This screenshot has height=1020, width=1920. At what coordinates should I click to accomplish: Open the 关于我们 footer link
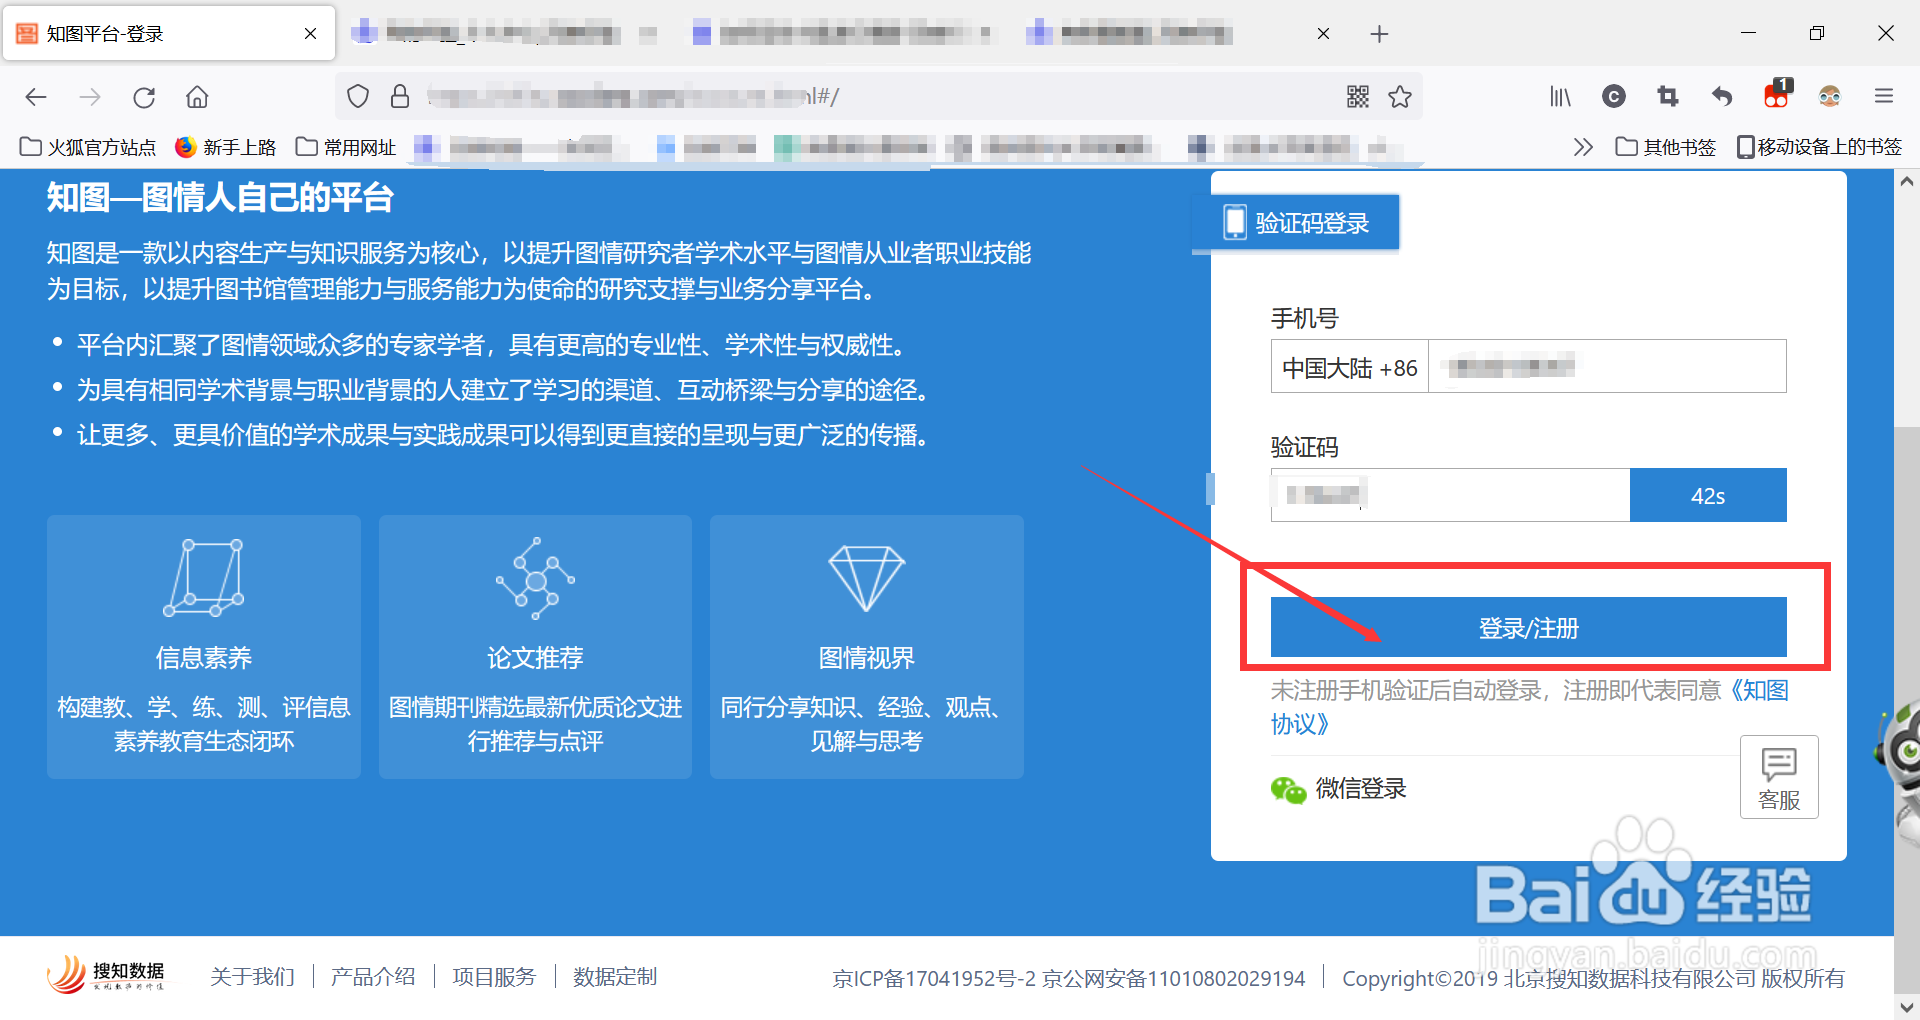[x=252, y=977]
